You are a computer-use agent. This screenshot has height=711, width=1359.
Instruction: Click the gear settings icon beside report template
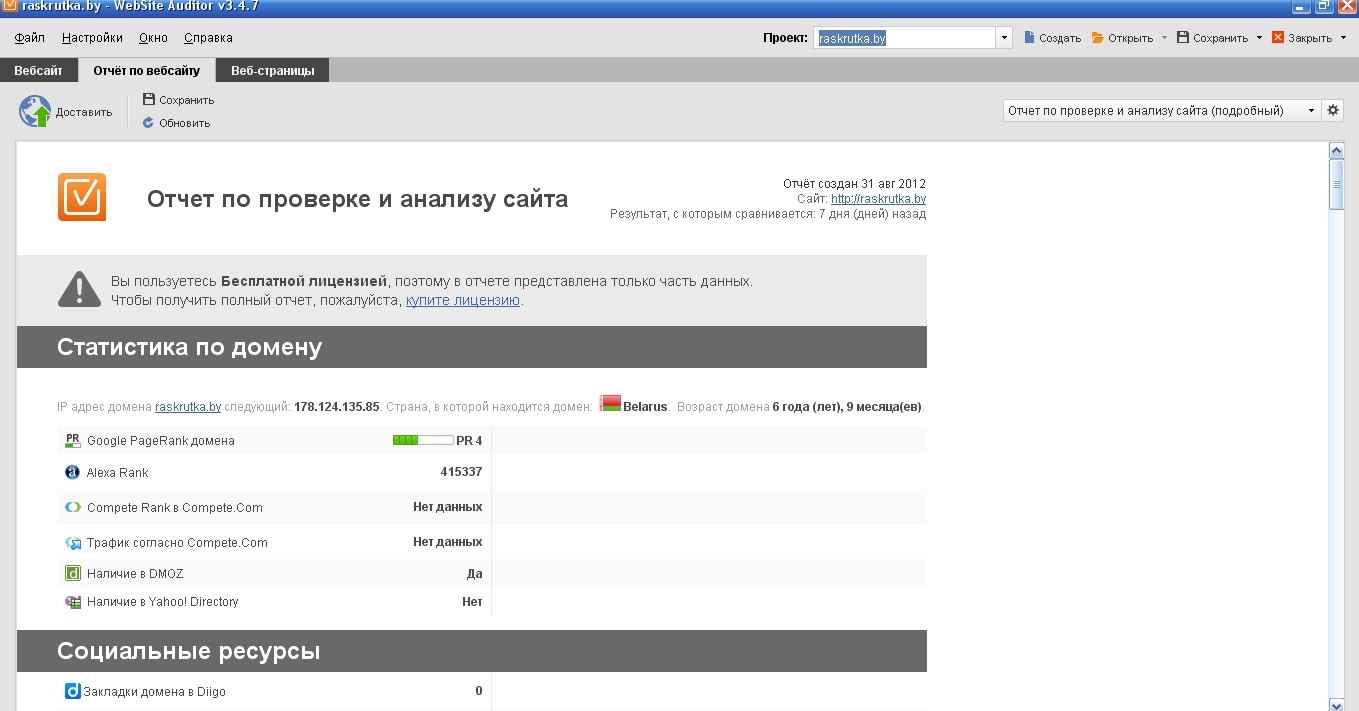[x=1333, y=110]
